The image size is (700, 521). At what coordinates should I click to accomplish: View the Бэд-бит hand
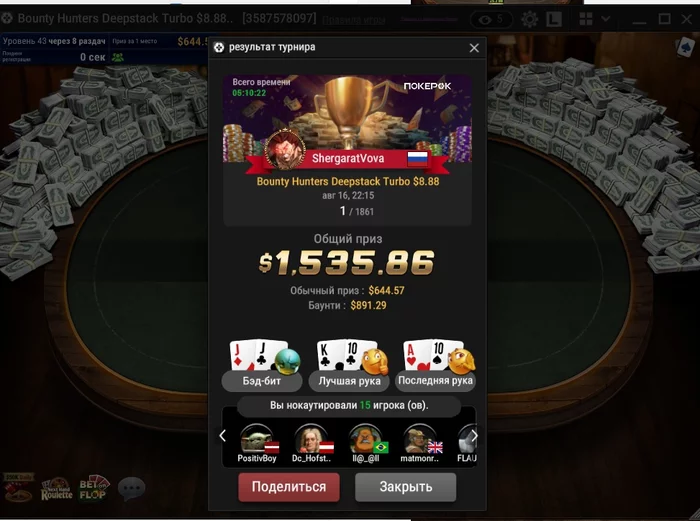262,381
